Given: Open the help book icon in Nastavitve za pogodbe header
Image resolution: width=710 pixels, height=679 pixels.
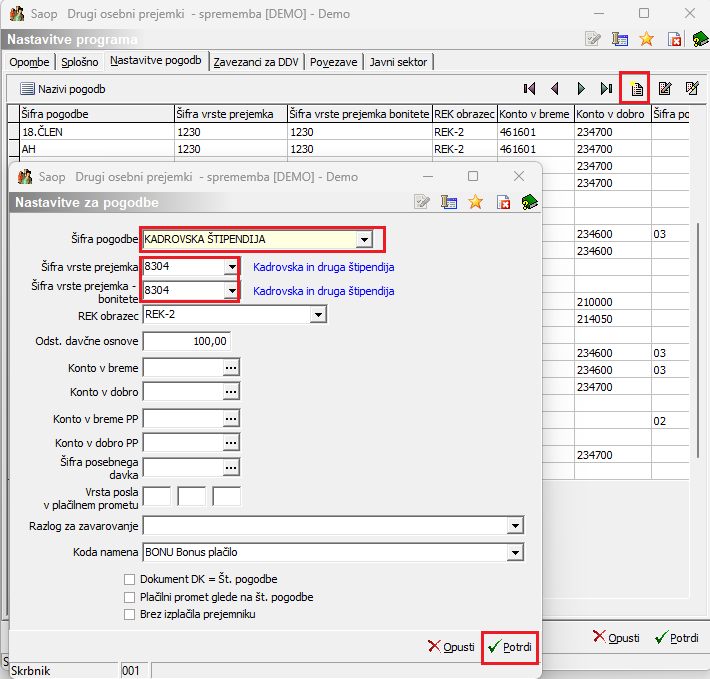Looking at the screenshot, I should [529, 201].
